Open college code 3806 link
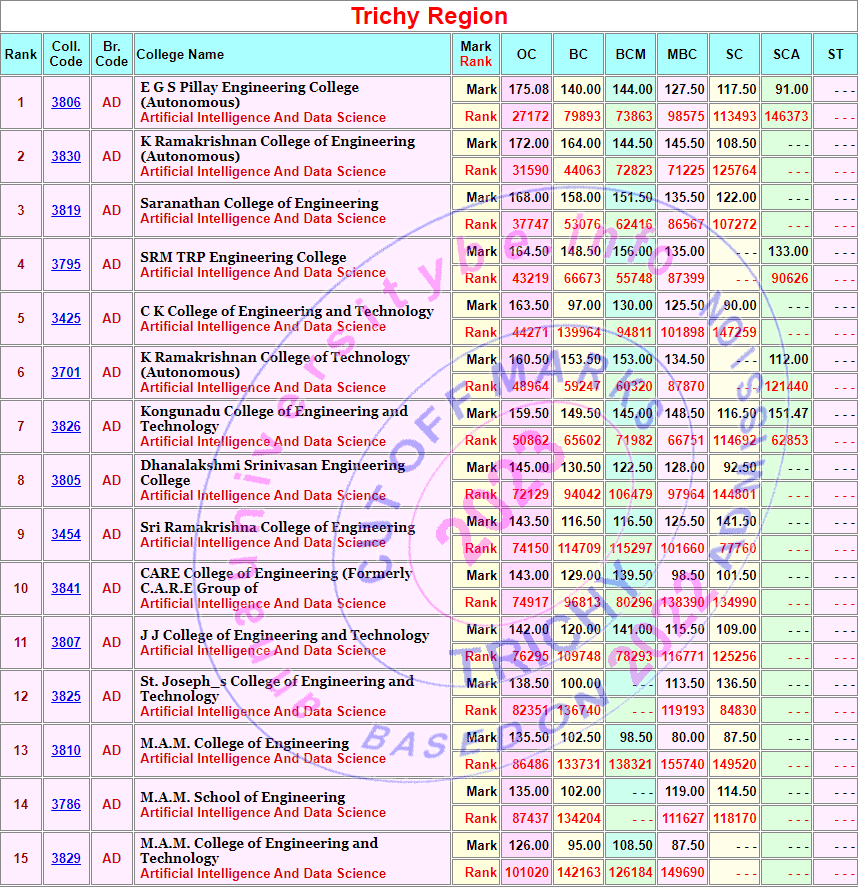 pos(66,103)
